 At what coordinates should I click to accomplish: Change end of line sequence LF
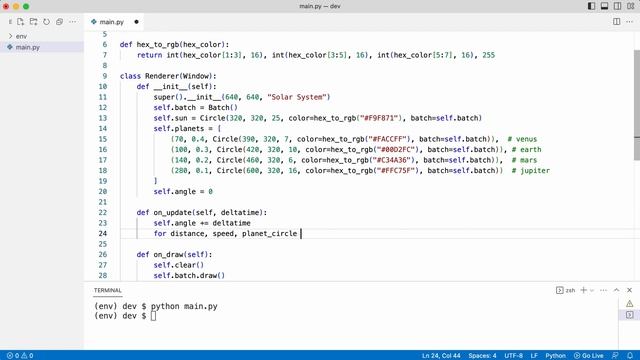click(534, 356)
